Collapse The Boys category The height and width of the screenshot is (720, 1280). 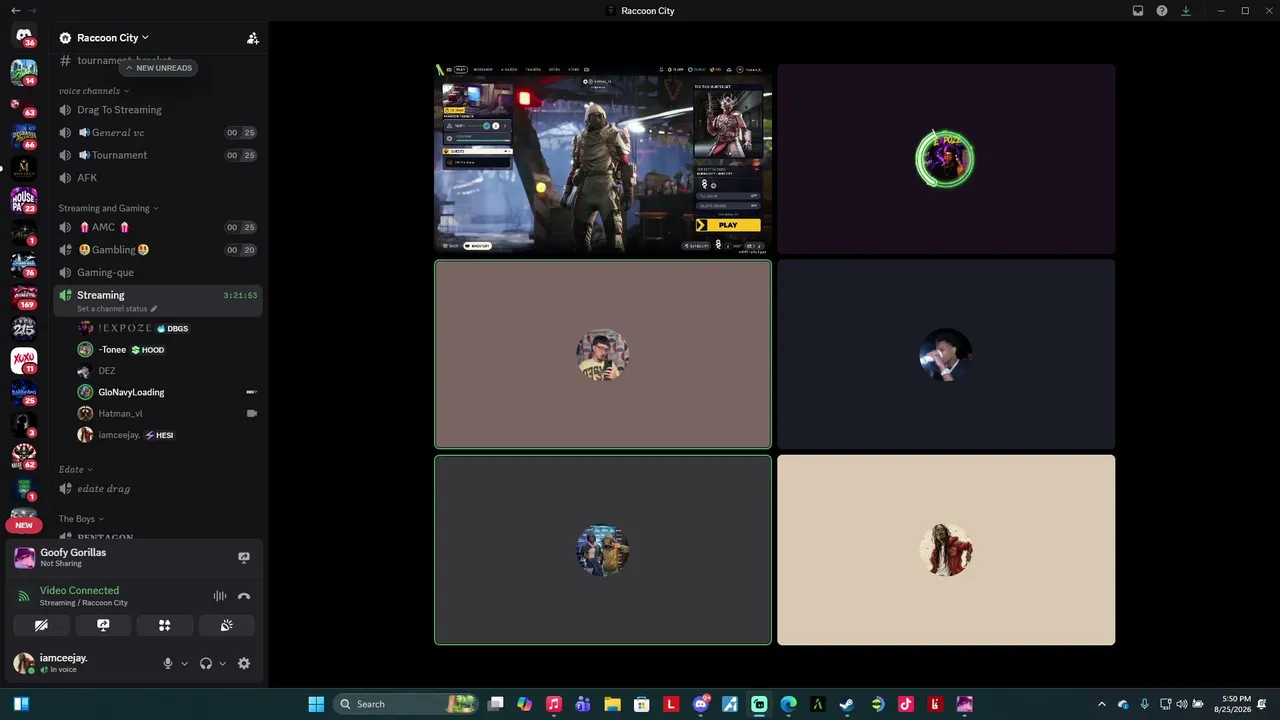coord(81,519)
